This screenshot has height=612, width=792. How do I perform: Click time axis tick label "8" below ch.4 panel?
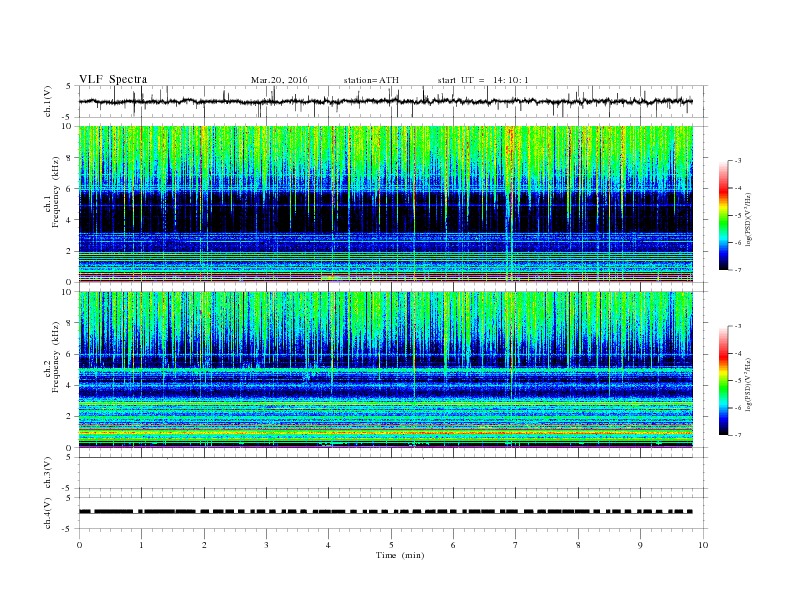pos(578,545)
